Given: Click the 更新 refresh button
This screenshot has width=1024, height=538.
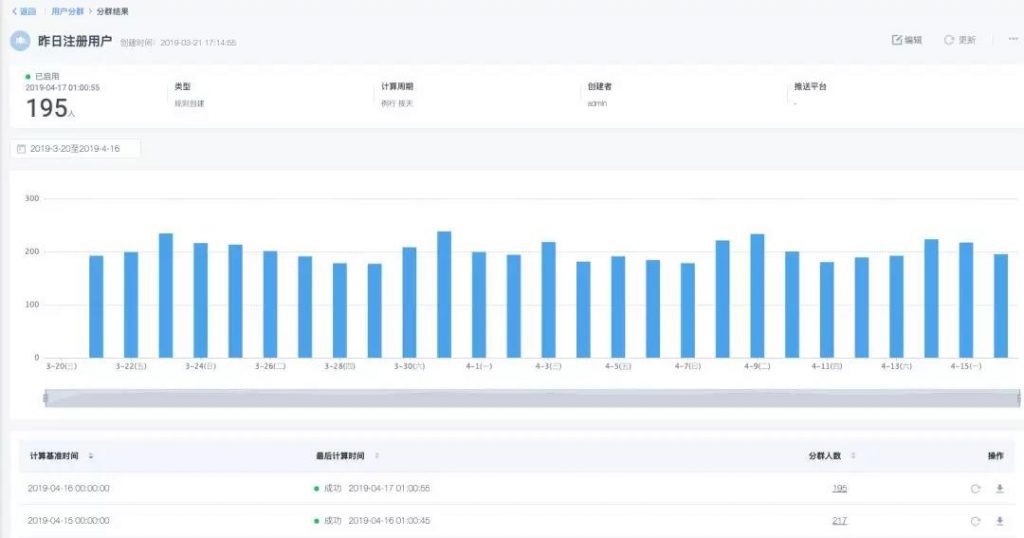Looking at the screenshot, I should [x=959, y=40].
